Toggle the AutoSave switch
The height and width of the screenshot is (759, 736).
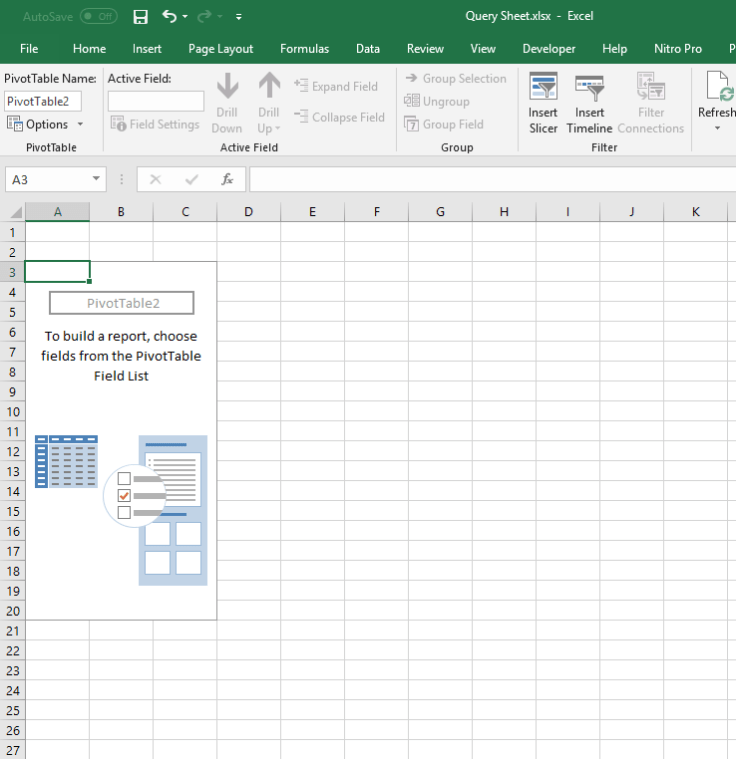coord(98,17)
